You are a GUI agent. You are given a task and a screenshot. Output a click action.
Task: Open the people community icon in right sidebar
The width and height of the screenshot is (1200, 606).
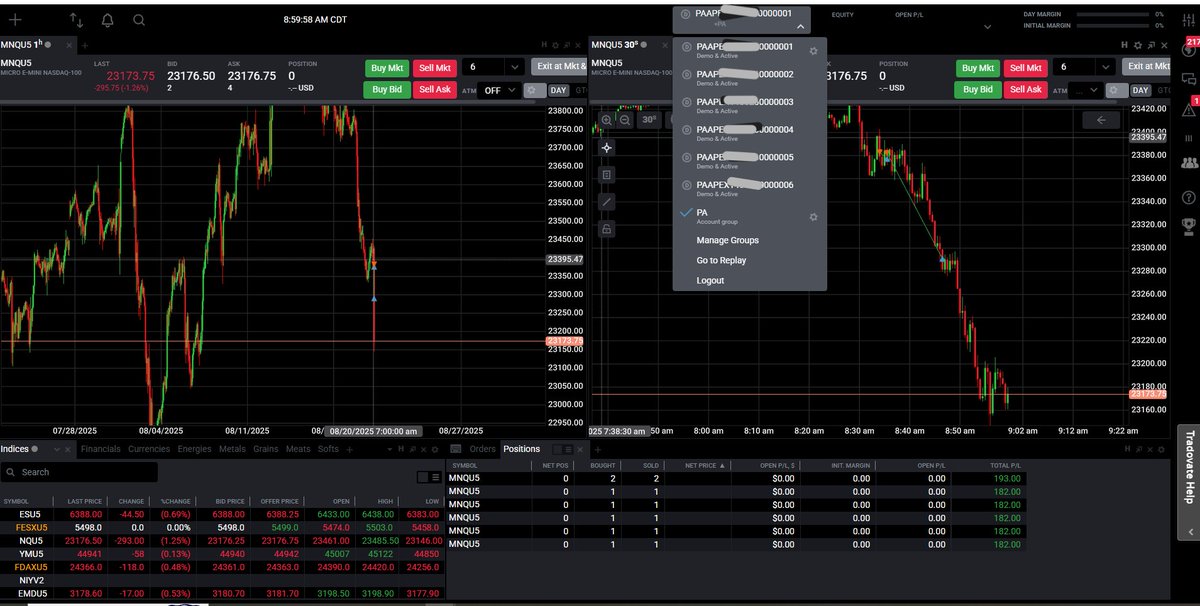tap(1189, 162)
